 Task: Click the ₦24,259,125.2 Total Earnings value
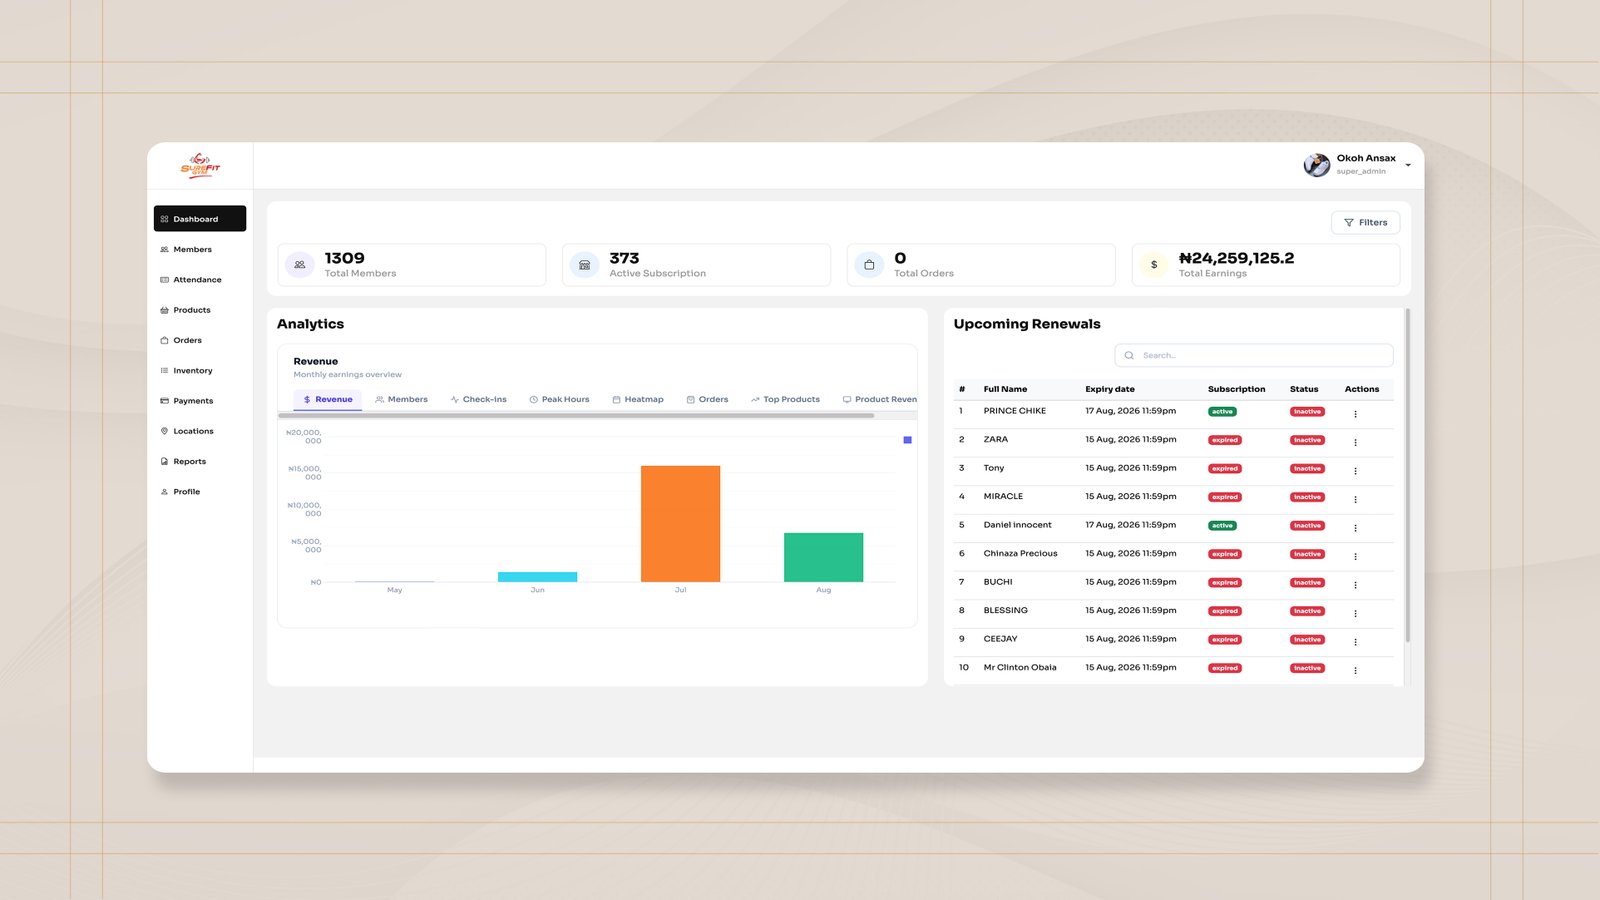pos(1236,258)
